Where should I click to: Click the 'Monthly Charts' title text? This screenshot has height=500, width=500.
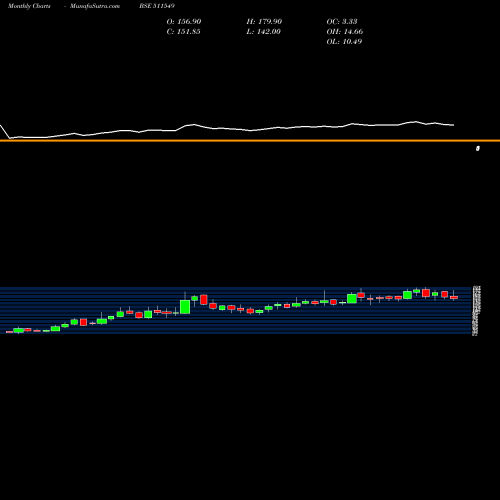click(29, 6)
